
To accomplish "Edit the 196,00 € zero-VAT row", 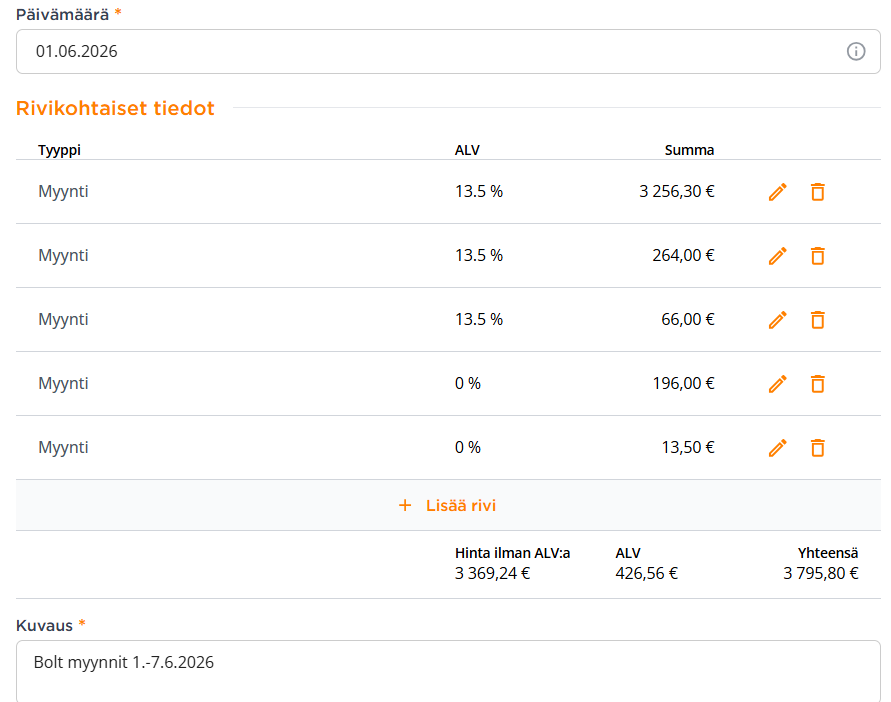I will coord(777,384).
